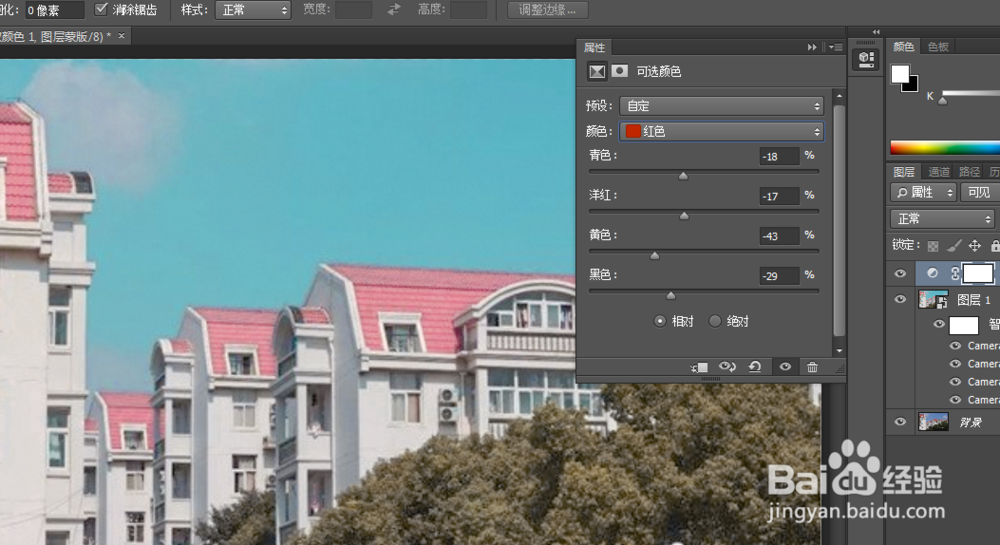Adjust the 洋红 slider handle
This screenshot has width=1000, height=545.
point(684,216)
